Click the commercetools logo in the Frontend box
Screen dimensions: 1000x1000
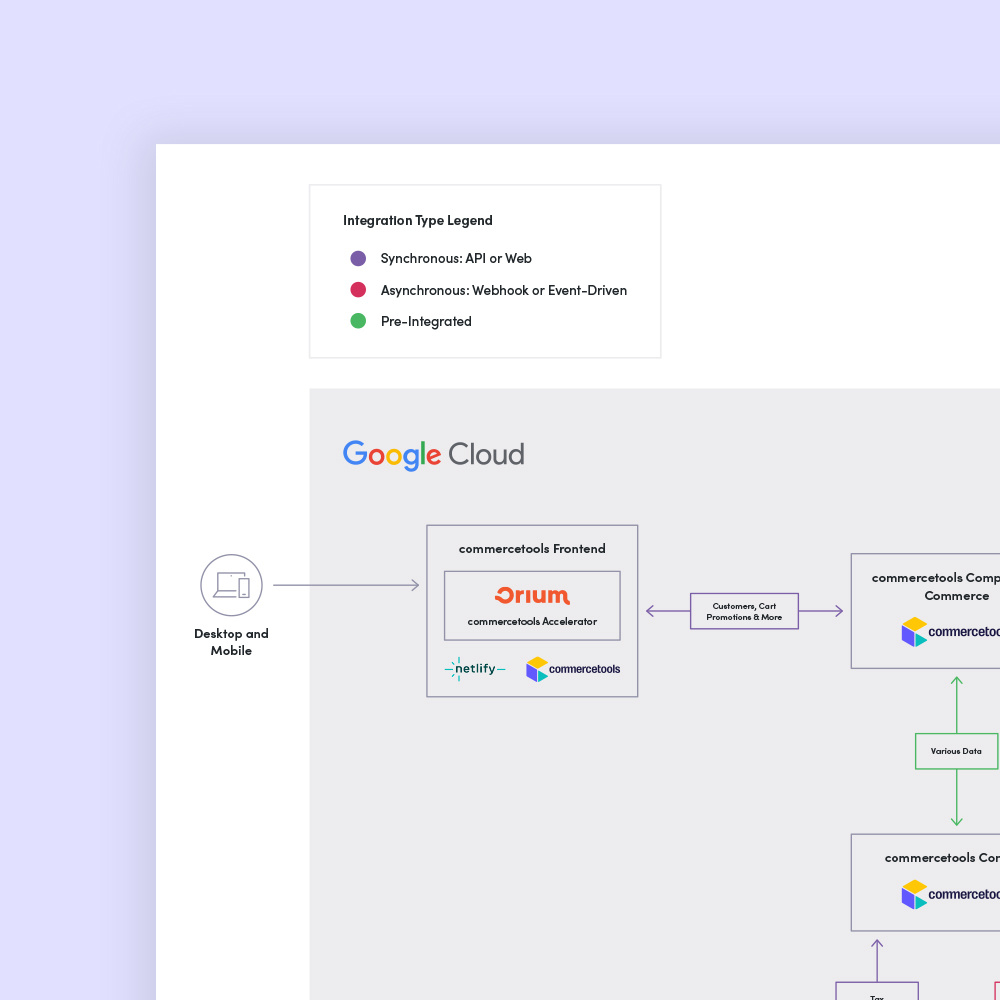[x=573, y=669]
